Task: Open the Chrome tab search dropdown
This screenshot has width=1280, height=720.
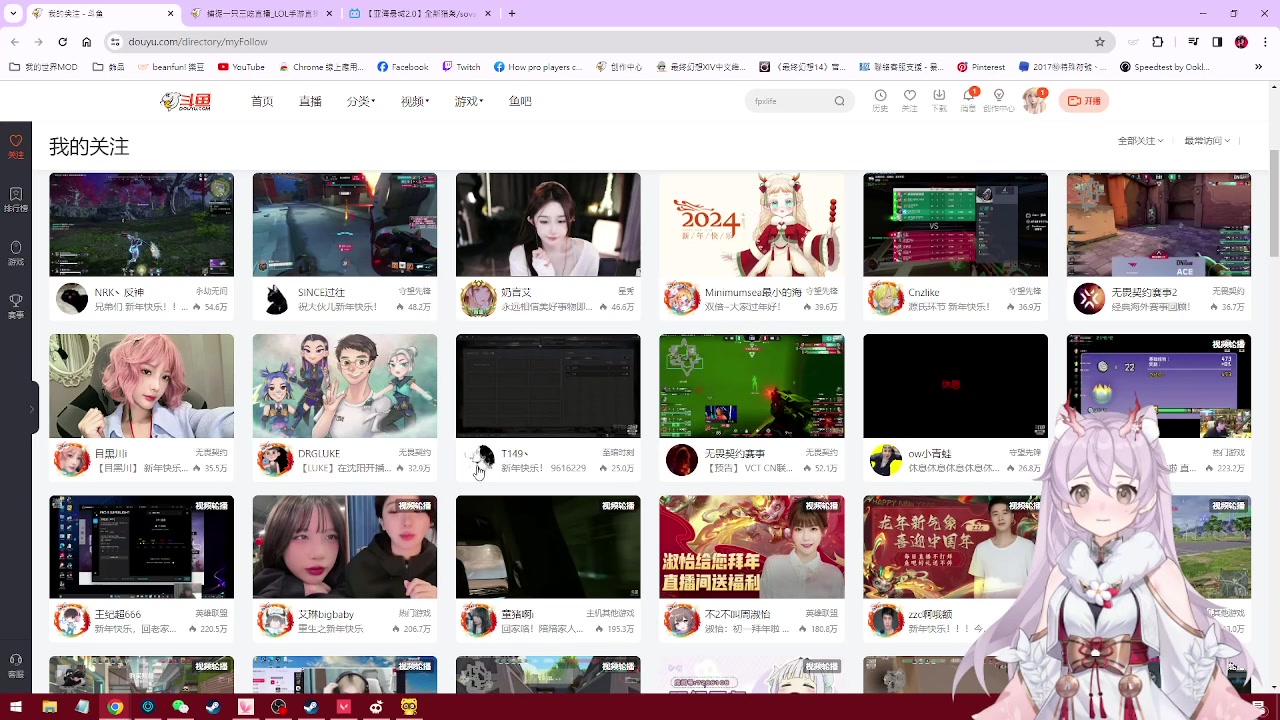Action: pyautogui.click(x=13, y=13)
